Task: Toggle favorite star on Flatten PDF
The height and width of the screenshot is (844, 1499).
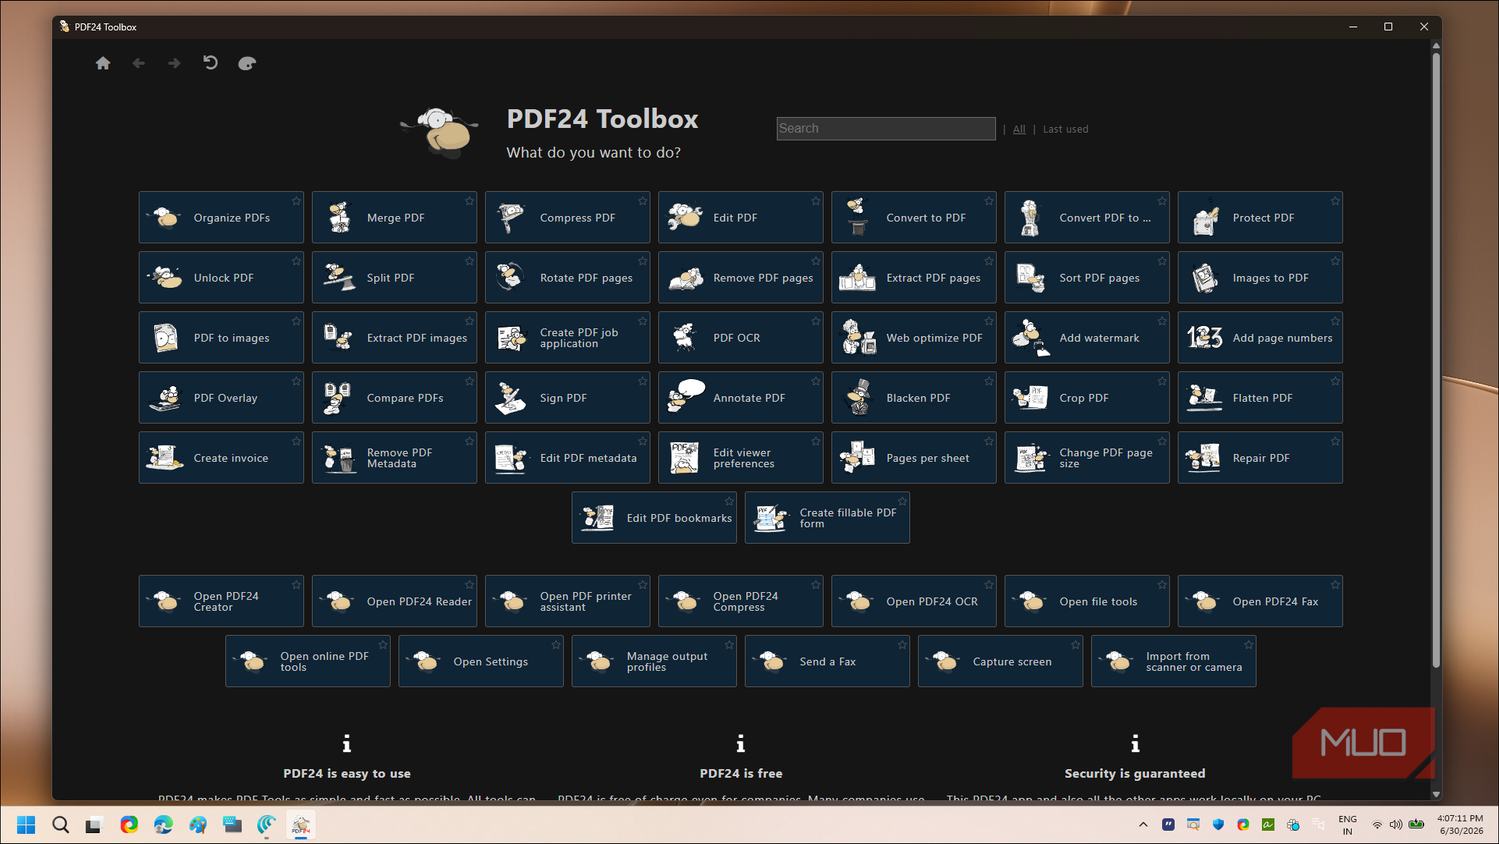Action: point(1335,381)
